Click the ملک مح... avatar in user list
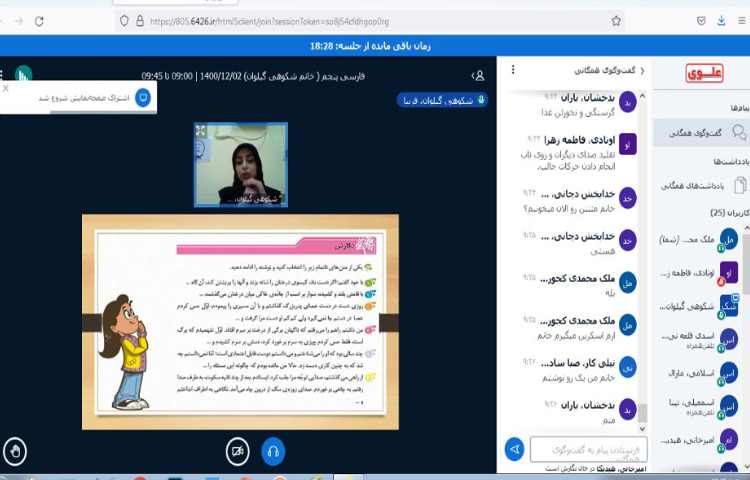 click(x=729, y=239)
